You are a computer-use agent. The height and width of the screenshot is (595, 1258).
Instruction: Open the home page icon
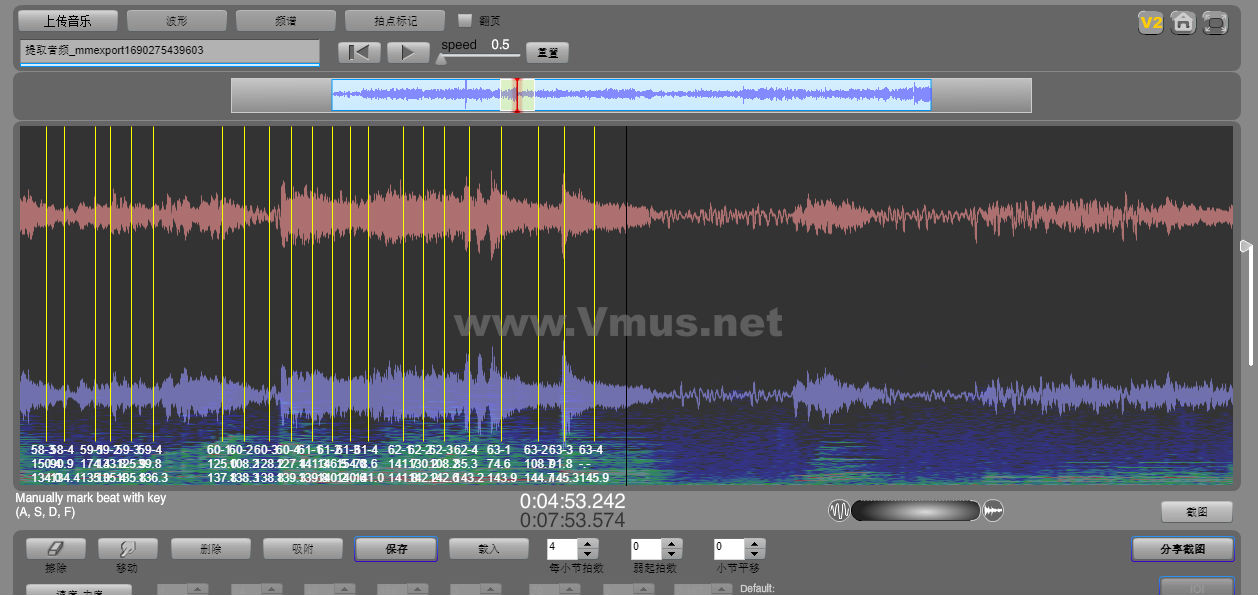coord(1183,22)
